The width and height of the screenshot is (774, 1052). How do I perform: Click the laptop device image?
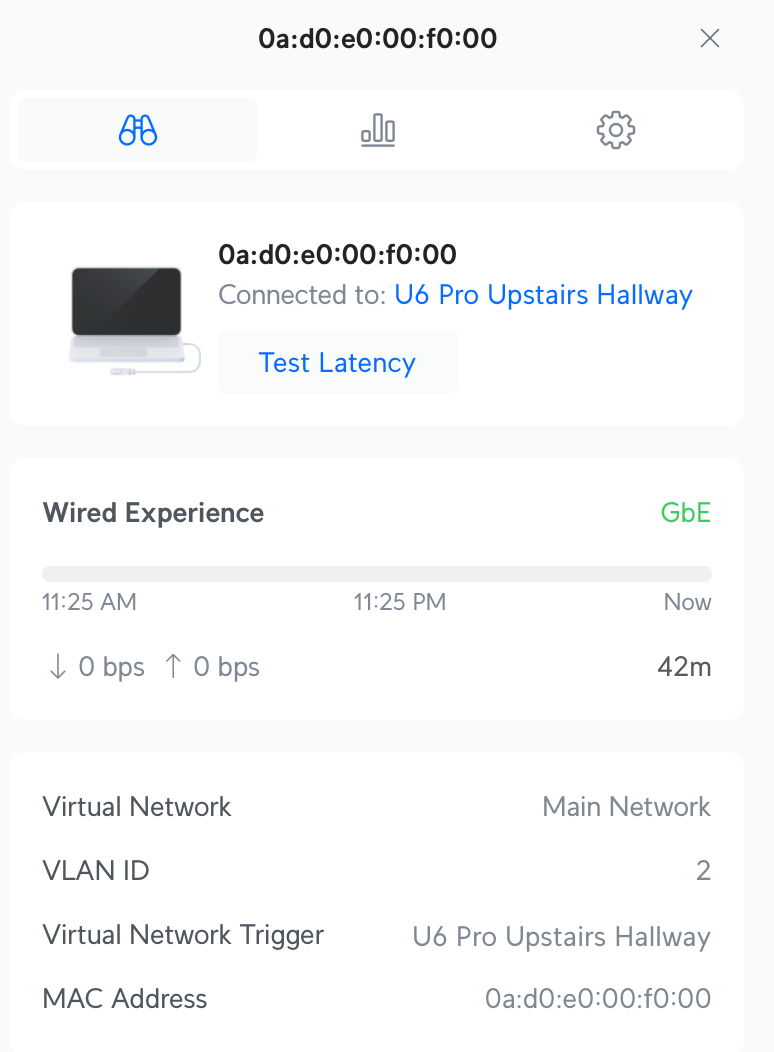[127, 316]
